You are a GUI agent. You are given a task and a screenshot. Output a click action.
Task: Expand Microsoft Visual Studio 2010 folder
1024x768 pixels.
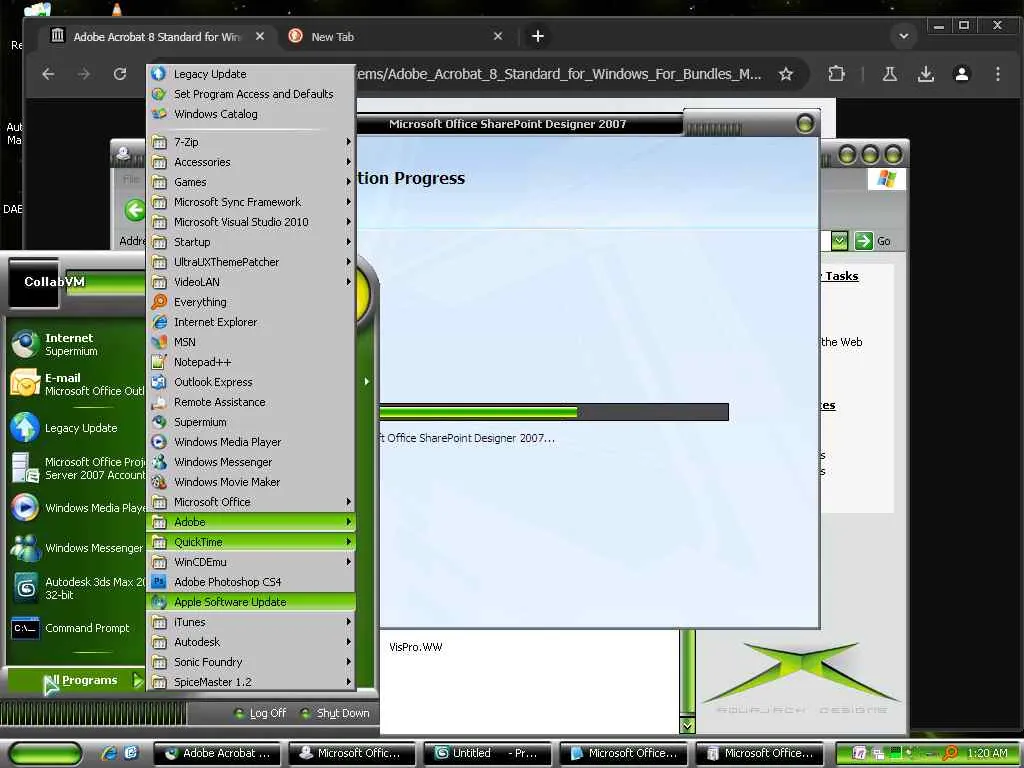pos(251,222)
